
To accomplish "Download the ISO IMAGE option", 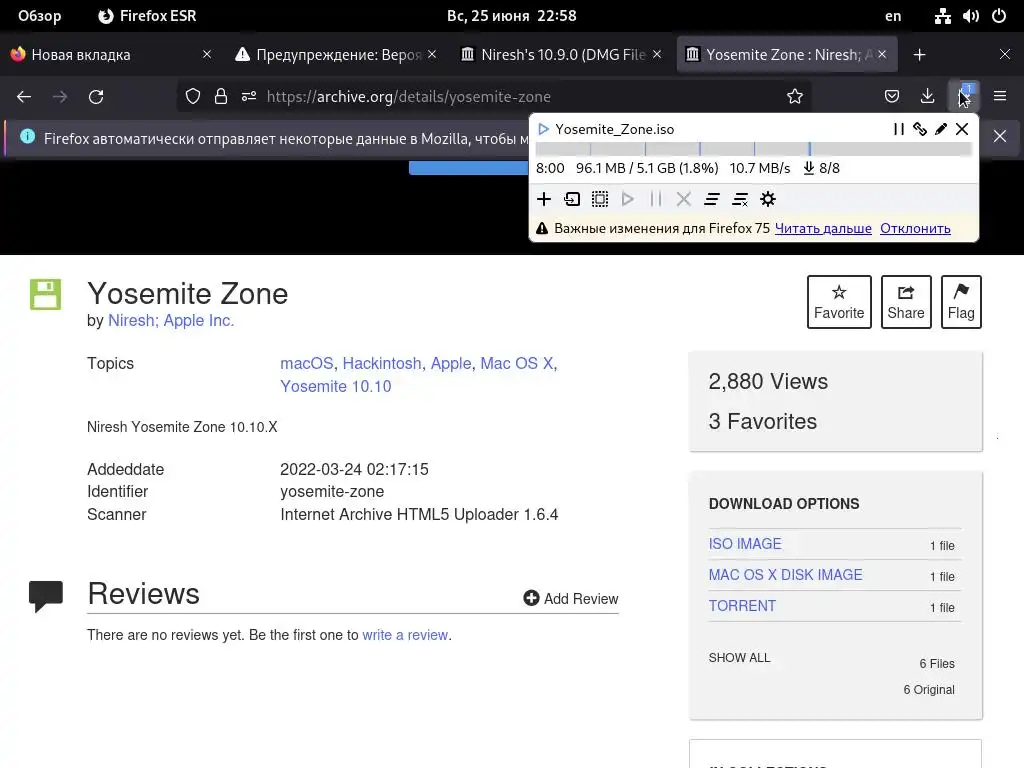I will [x=745, y=544].
